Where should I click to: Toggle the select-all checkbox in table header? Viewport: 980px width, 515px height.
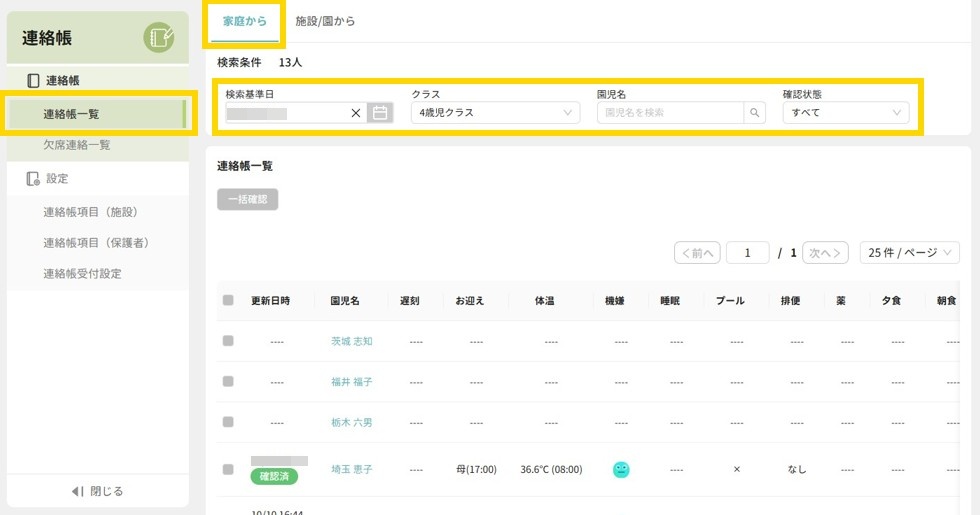pos(228,300)
